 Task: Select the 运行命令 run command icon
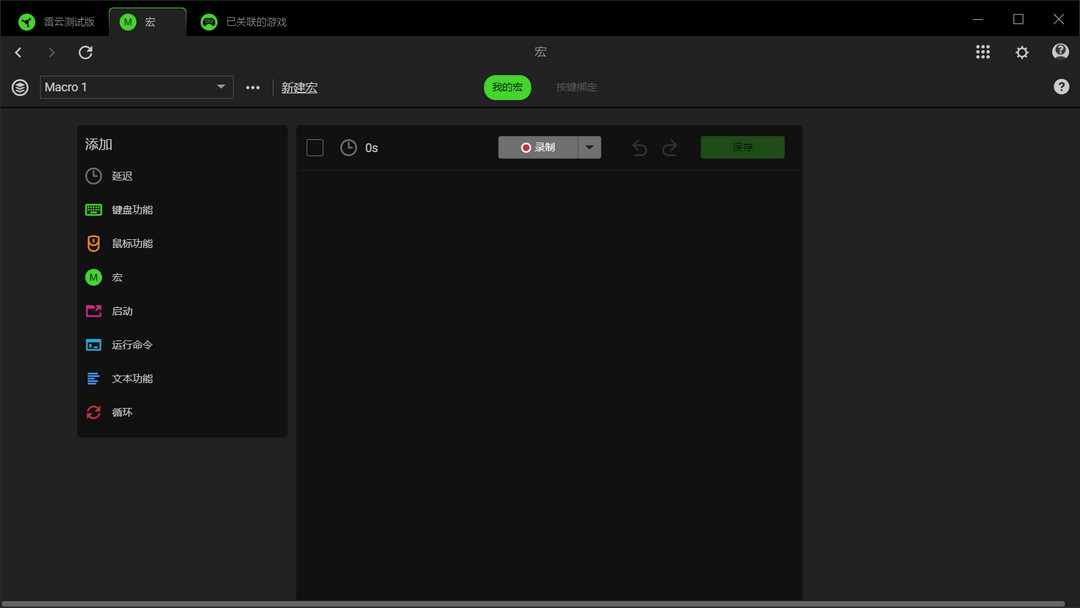coord(92,345)
